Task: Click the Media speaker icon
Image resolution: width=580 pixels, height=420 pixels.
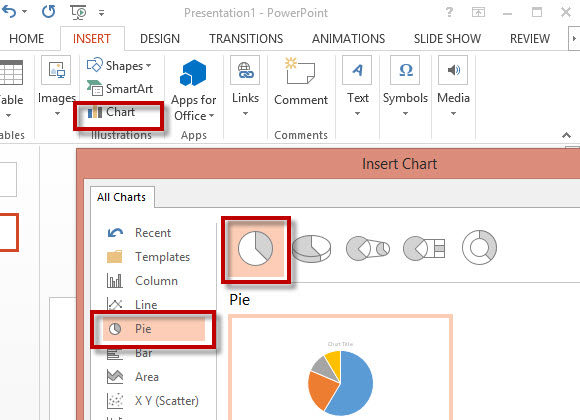Action: pos(453,70)
